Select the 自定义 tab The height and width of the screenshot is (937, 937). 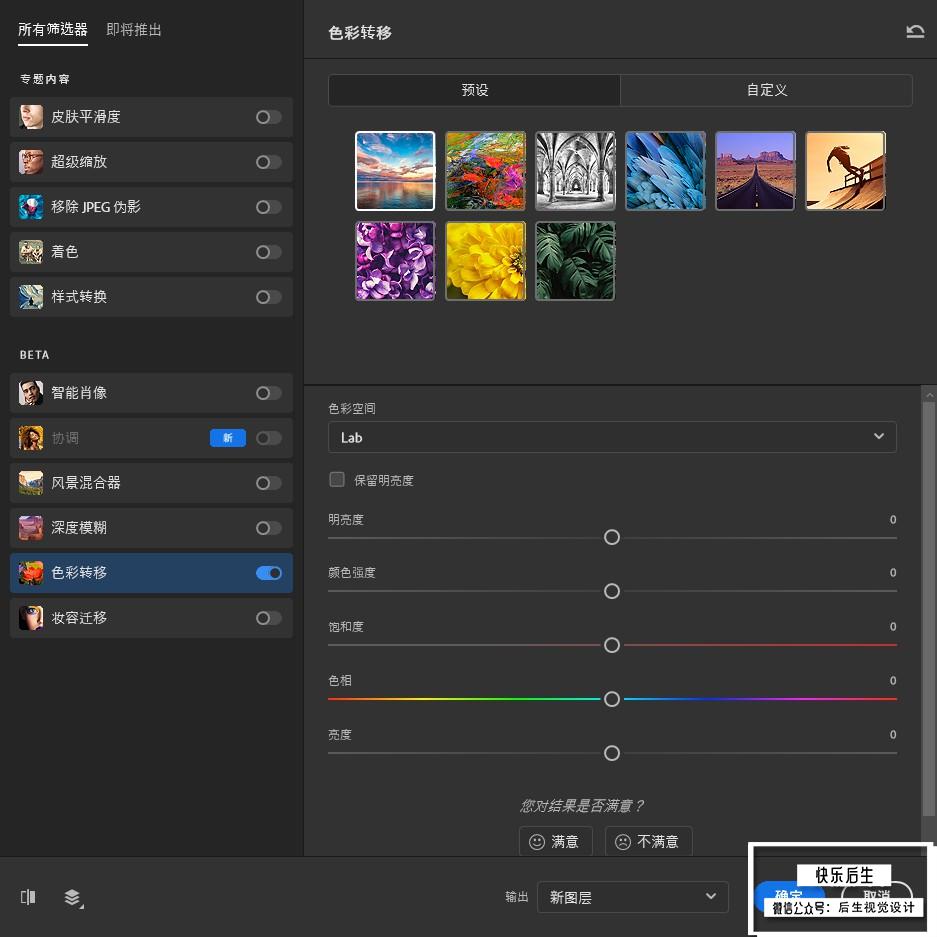767,90
